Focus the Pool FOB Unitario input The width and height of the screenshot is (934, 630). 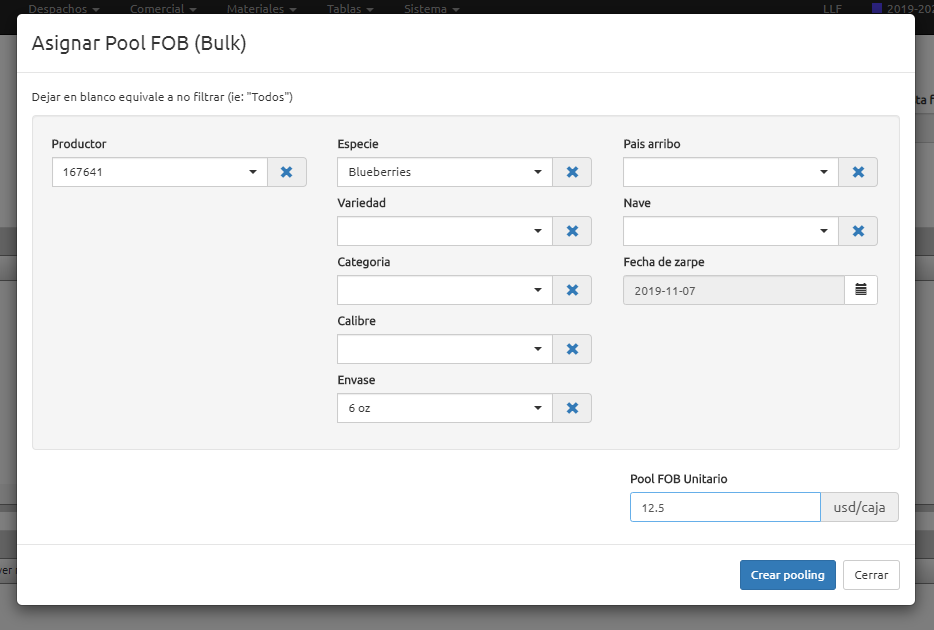(725, 508)
